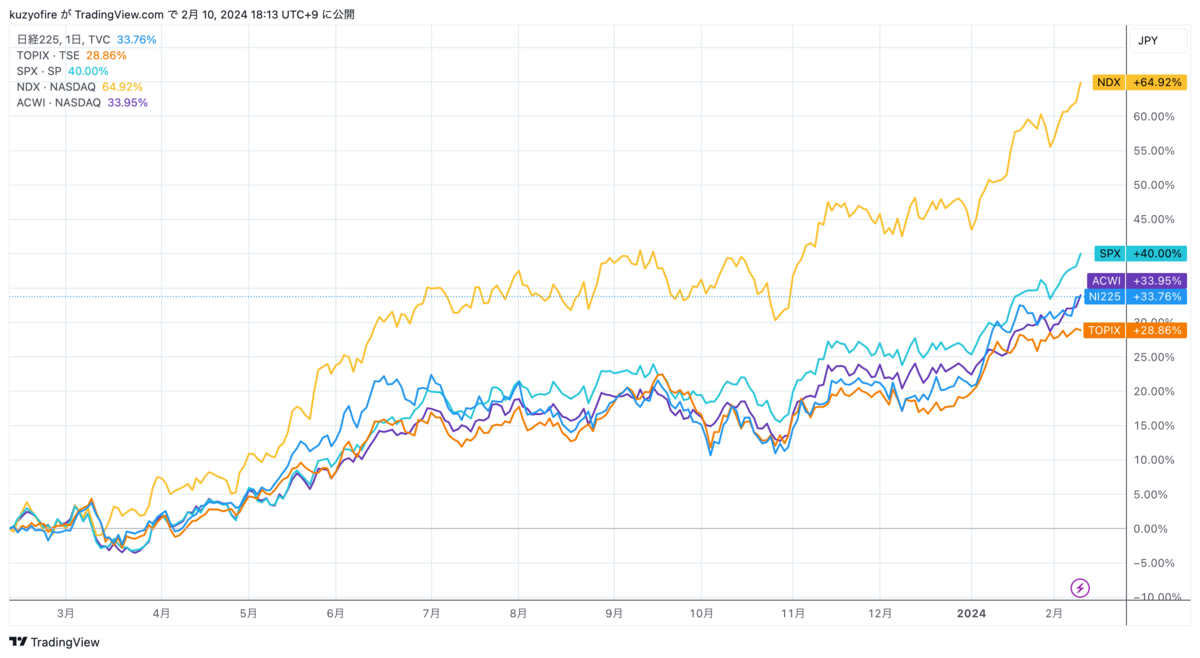The image size is (1200, 658).
Task: Click the 10.00% axis label
Action: click(x=1154, y=460)
